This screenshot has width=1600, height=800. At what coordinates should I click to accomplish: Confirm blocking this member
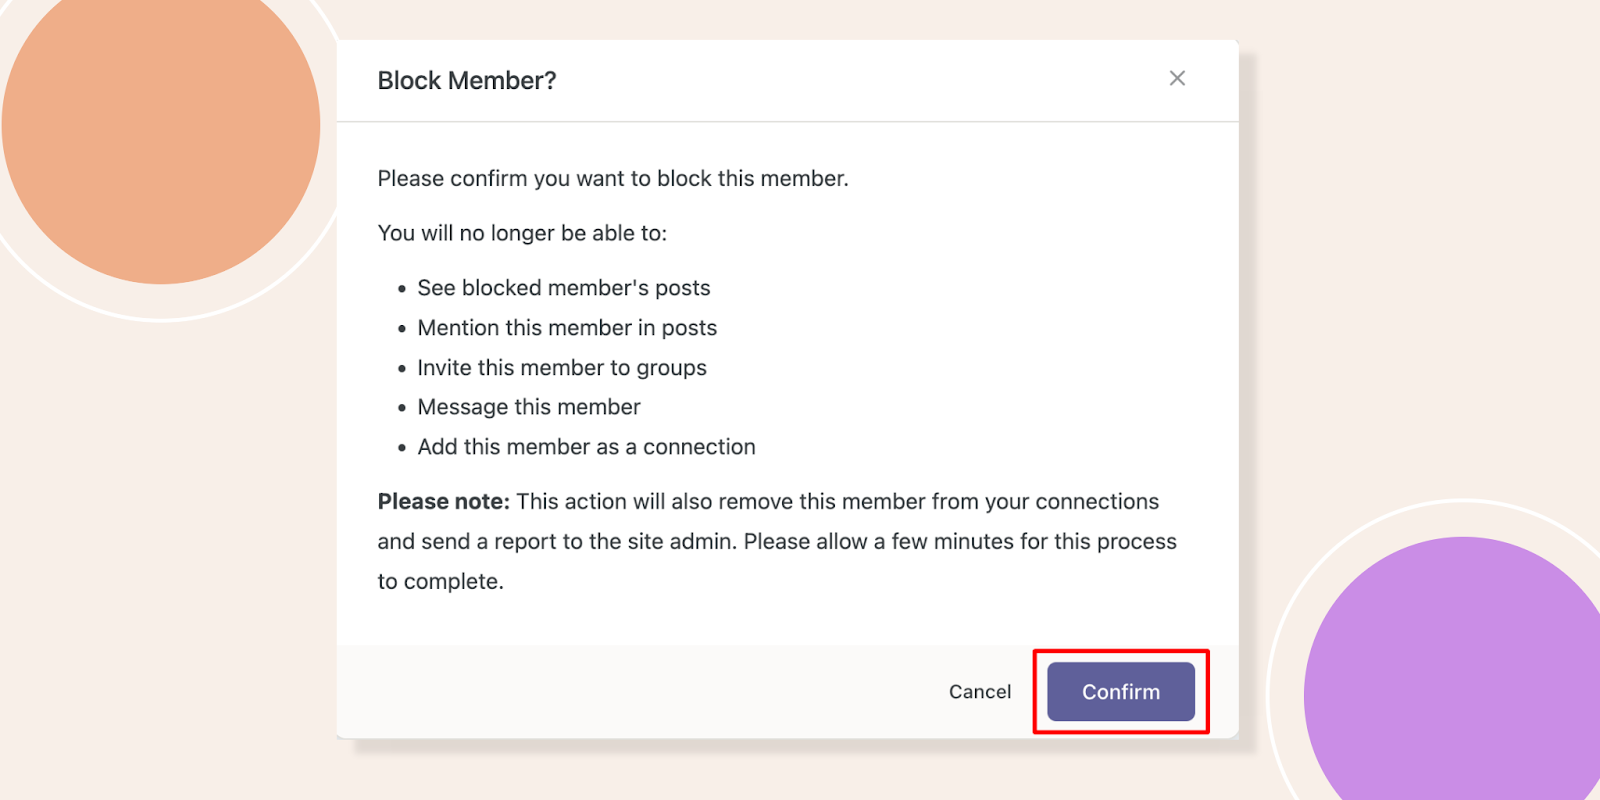coord(1121,691)
